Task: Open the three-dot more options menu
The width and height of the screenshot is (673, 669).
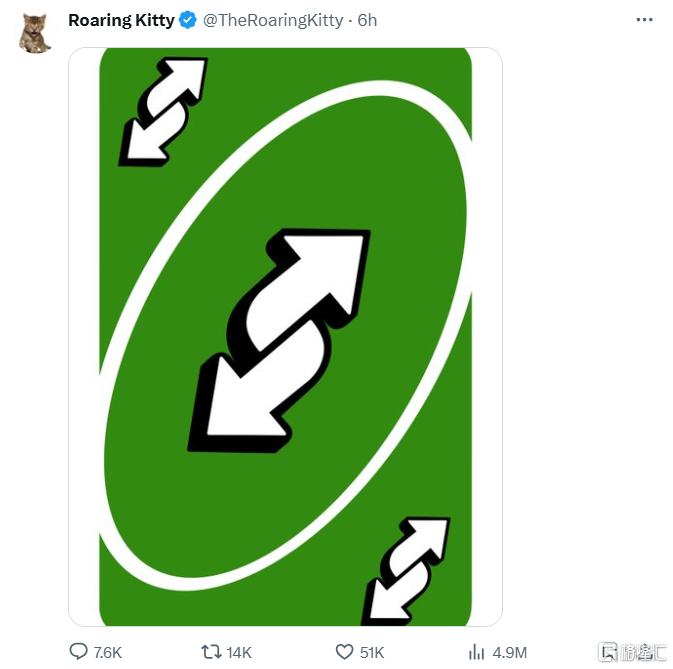Action: coord(647,20)
